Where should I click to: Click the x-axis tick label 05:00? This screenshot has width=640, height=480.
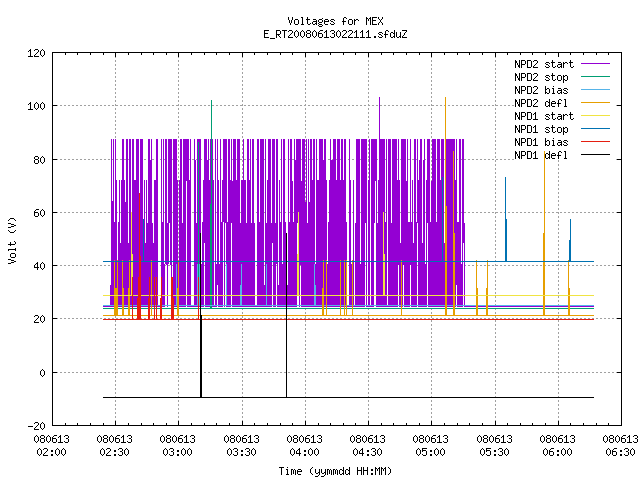point(431,452)
